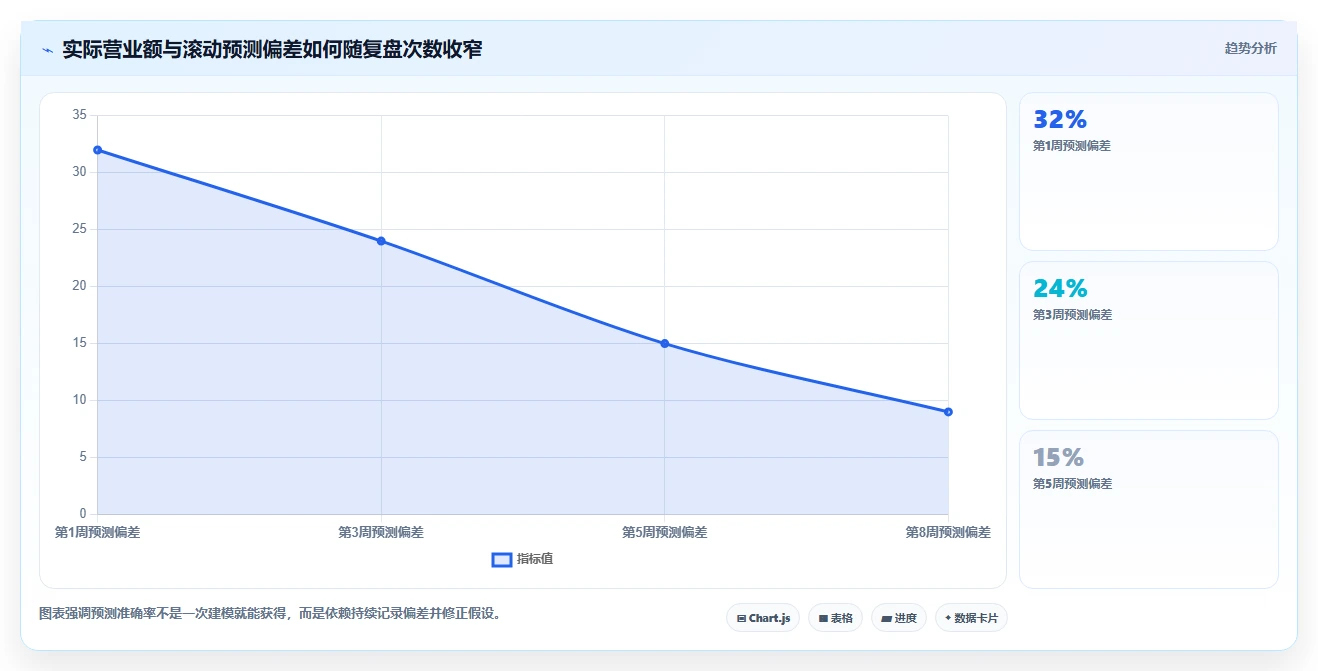The image size is (1318, 671).
Task: Open the 15% 第5周预测偏差 card
Action: [1148, 509]
